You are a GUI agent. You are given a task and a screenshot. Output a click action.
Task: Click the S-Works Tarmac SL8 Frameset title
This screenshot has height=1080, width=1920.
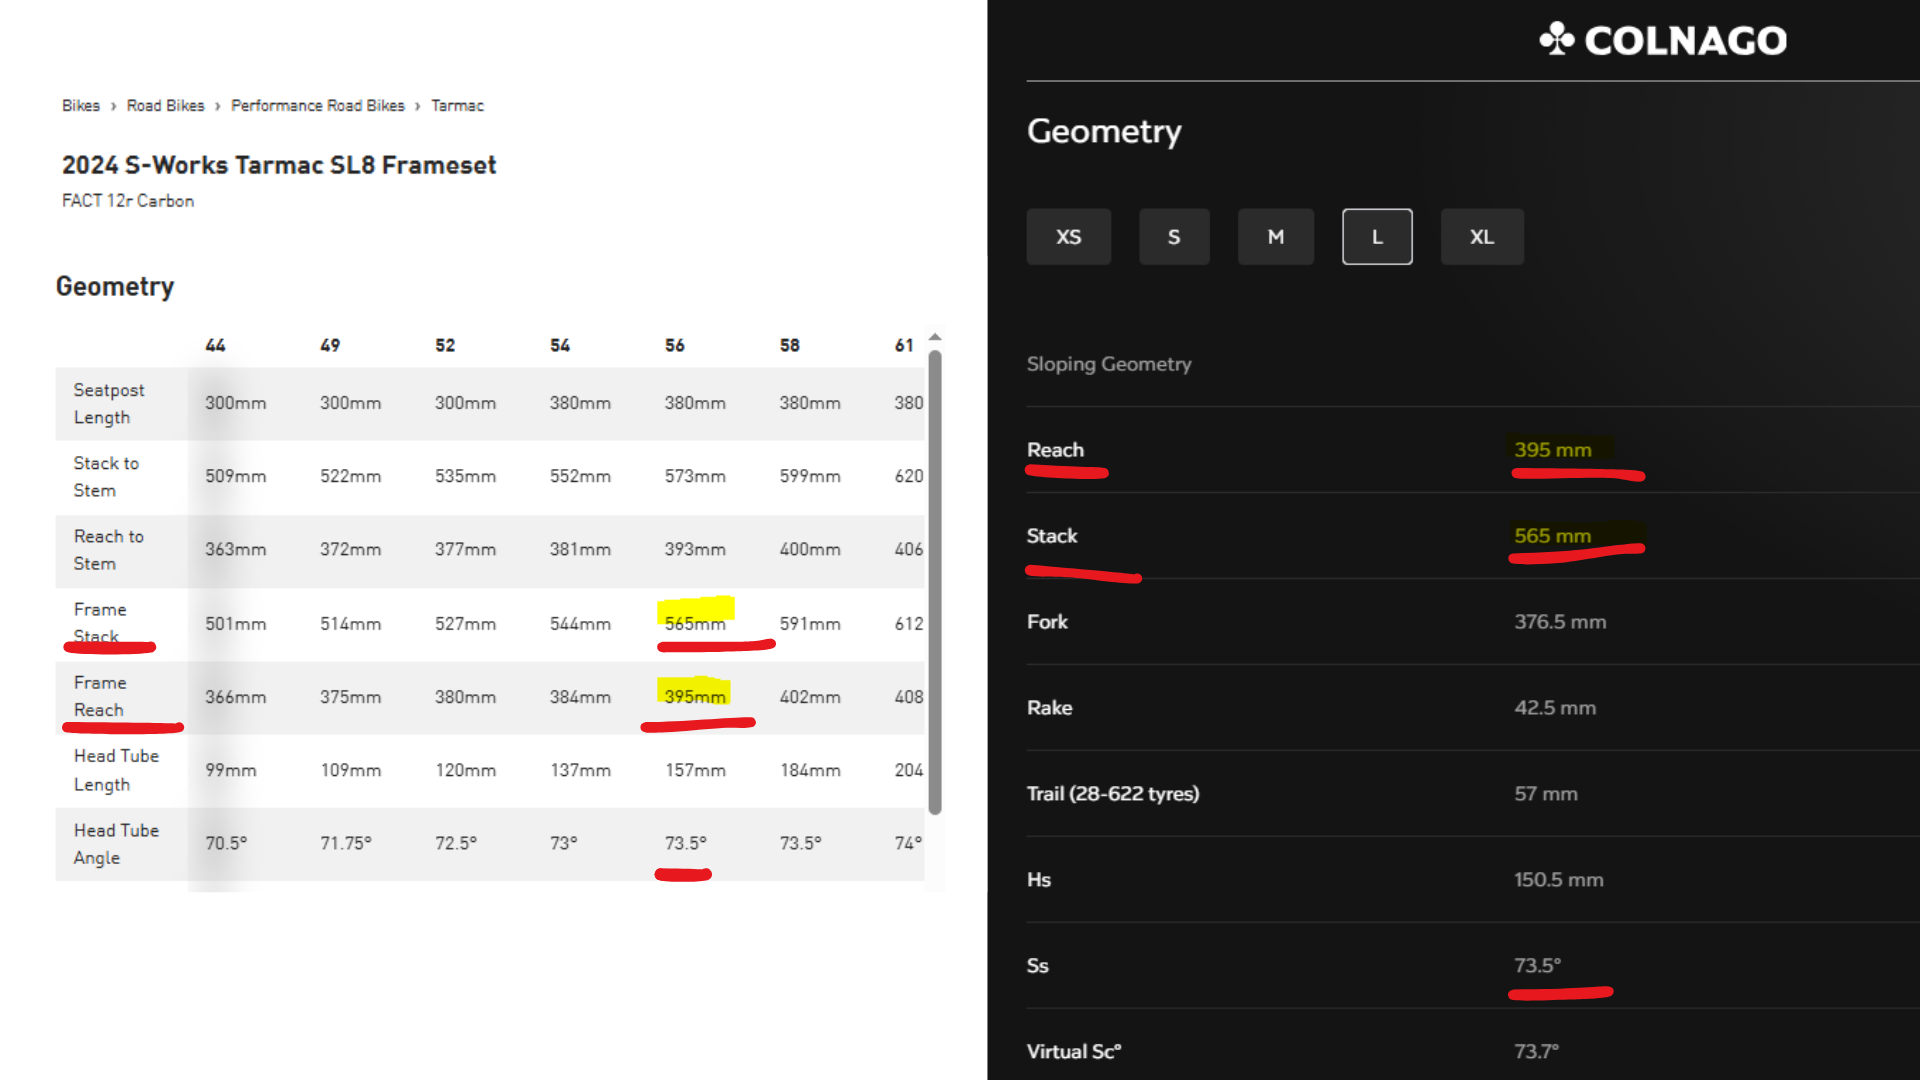(x=279, y=165)
